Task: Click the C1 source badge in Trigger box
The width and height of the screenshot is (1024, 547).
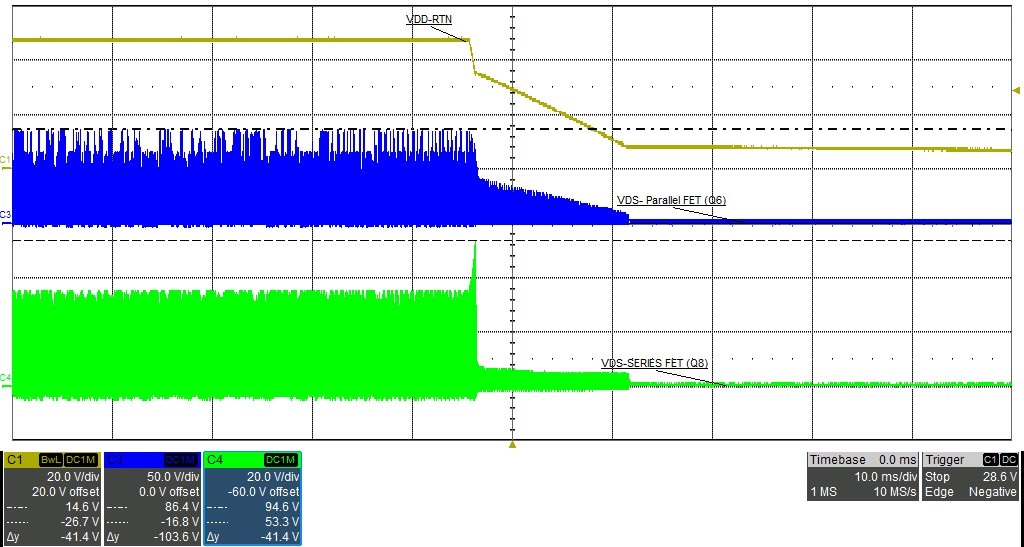Action: click(x=990, y=460)
